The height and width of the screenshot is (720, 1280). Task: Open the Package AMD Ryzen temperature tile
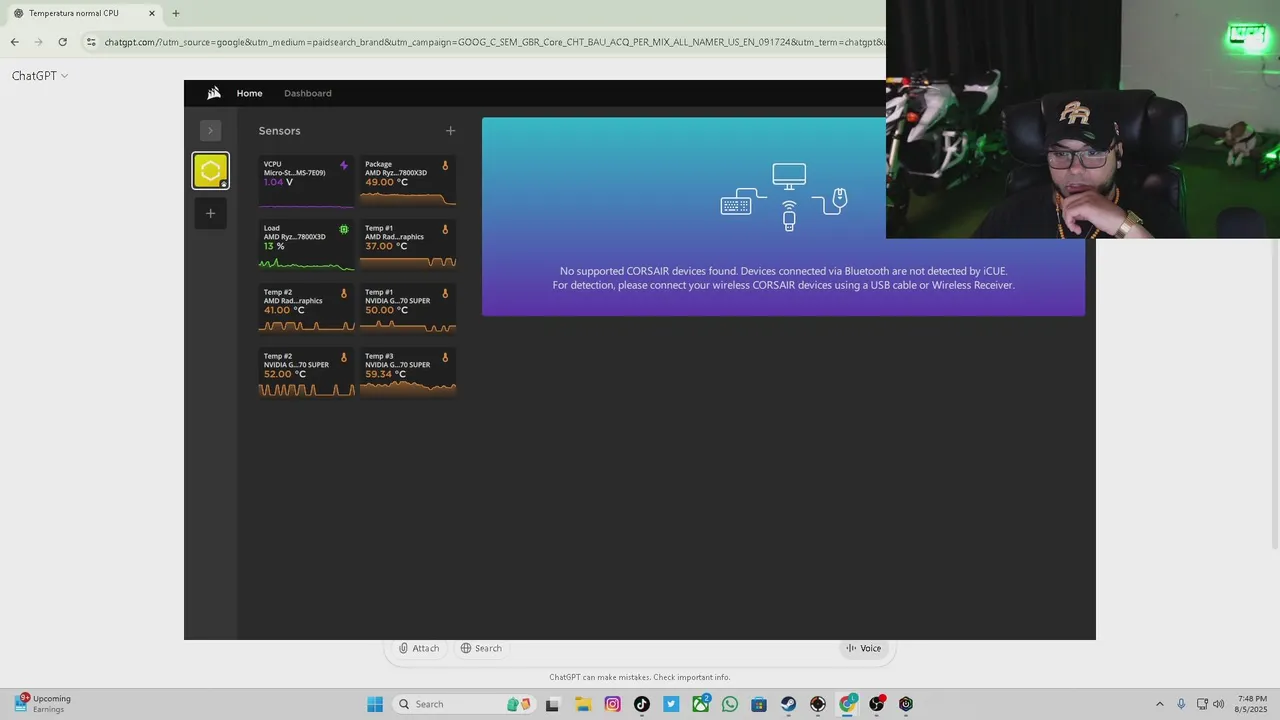click(x=408, y=181)
